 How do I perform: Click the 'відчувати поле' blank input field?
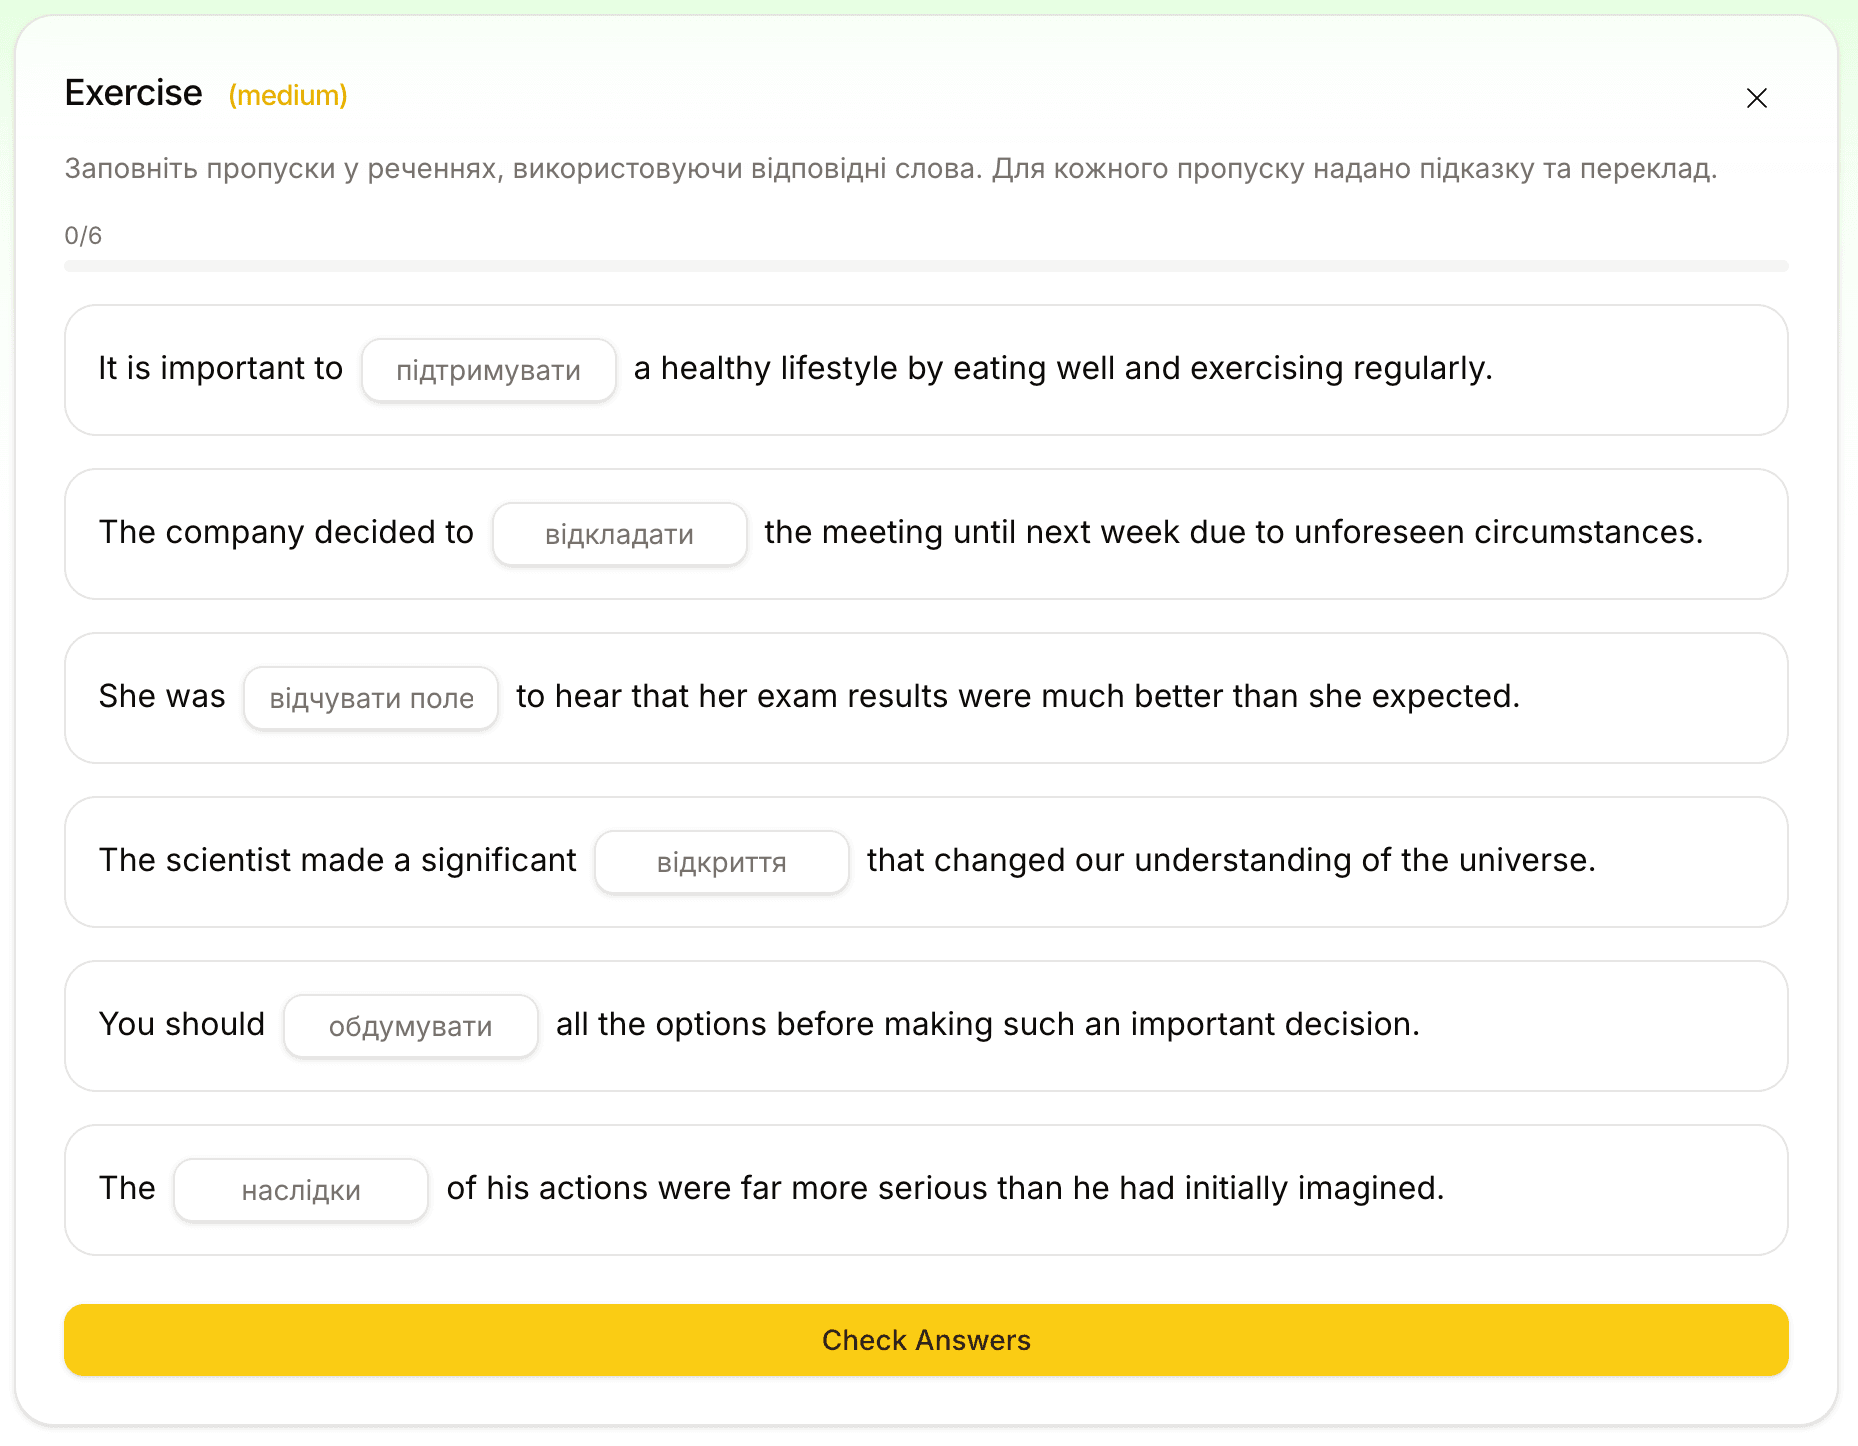tap(371, 698)
